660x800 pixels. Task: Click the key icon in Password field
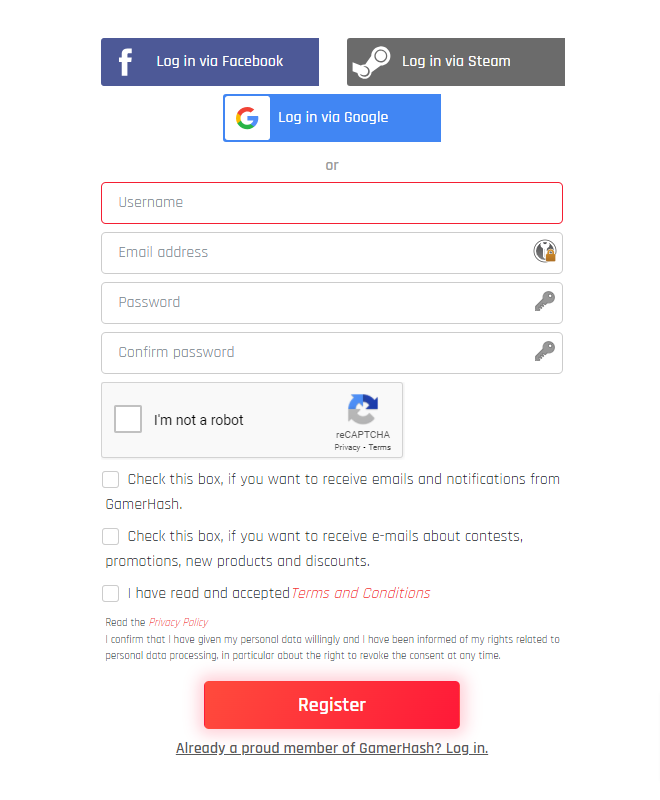tap(545, 302)
